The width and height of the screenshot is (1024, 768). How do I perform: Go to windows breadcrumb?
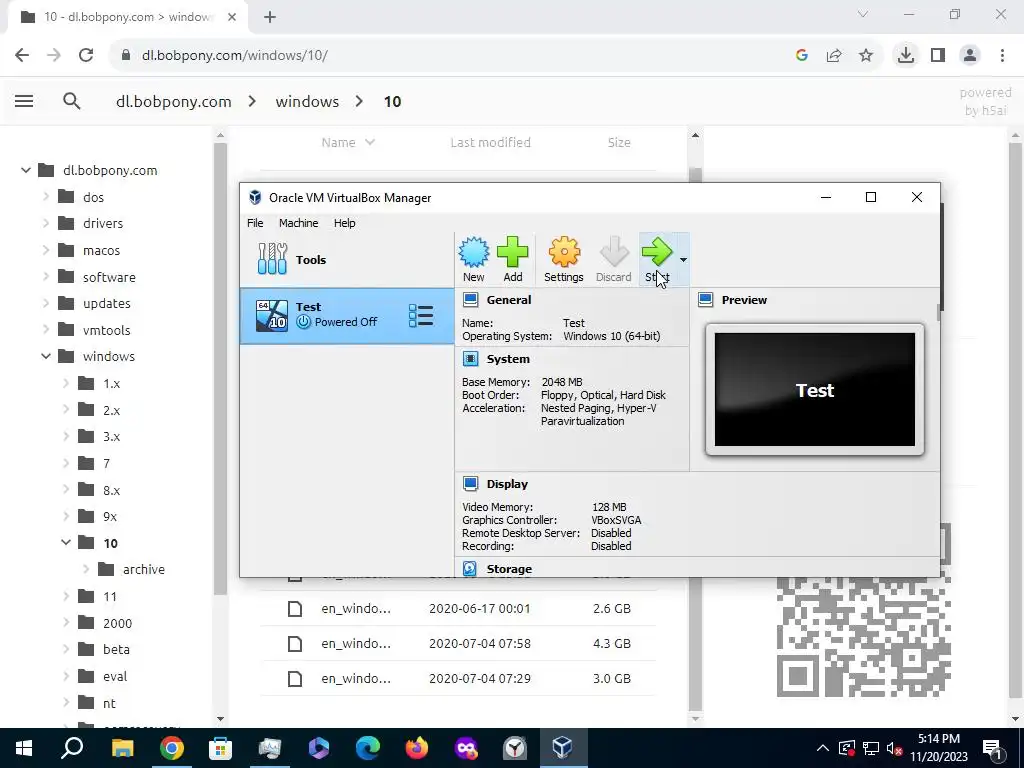click(307, 102)
